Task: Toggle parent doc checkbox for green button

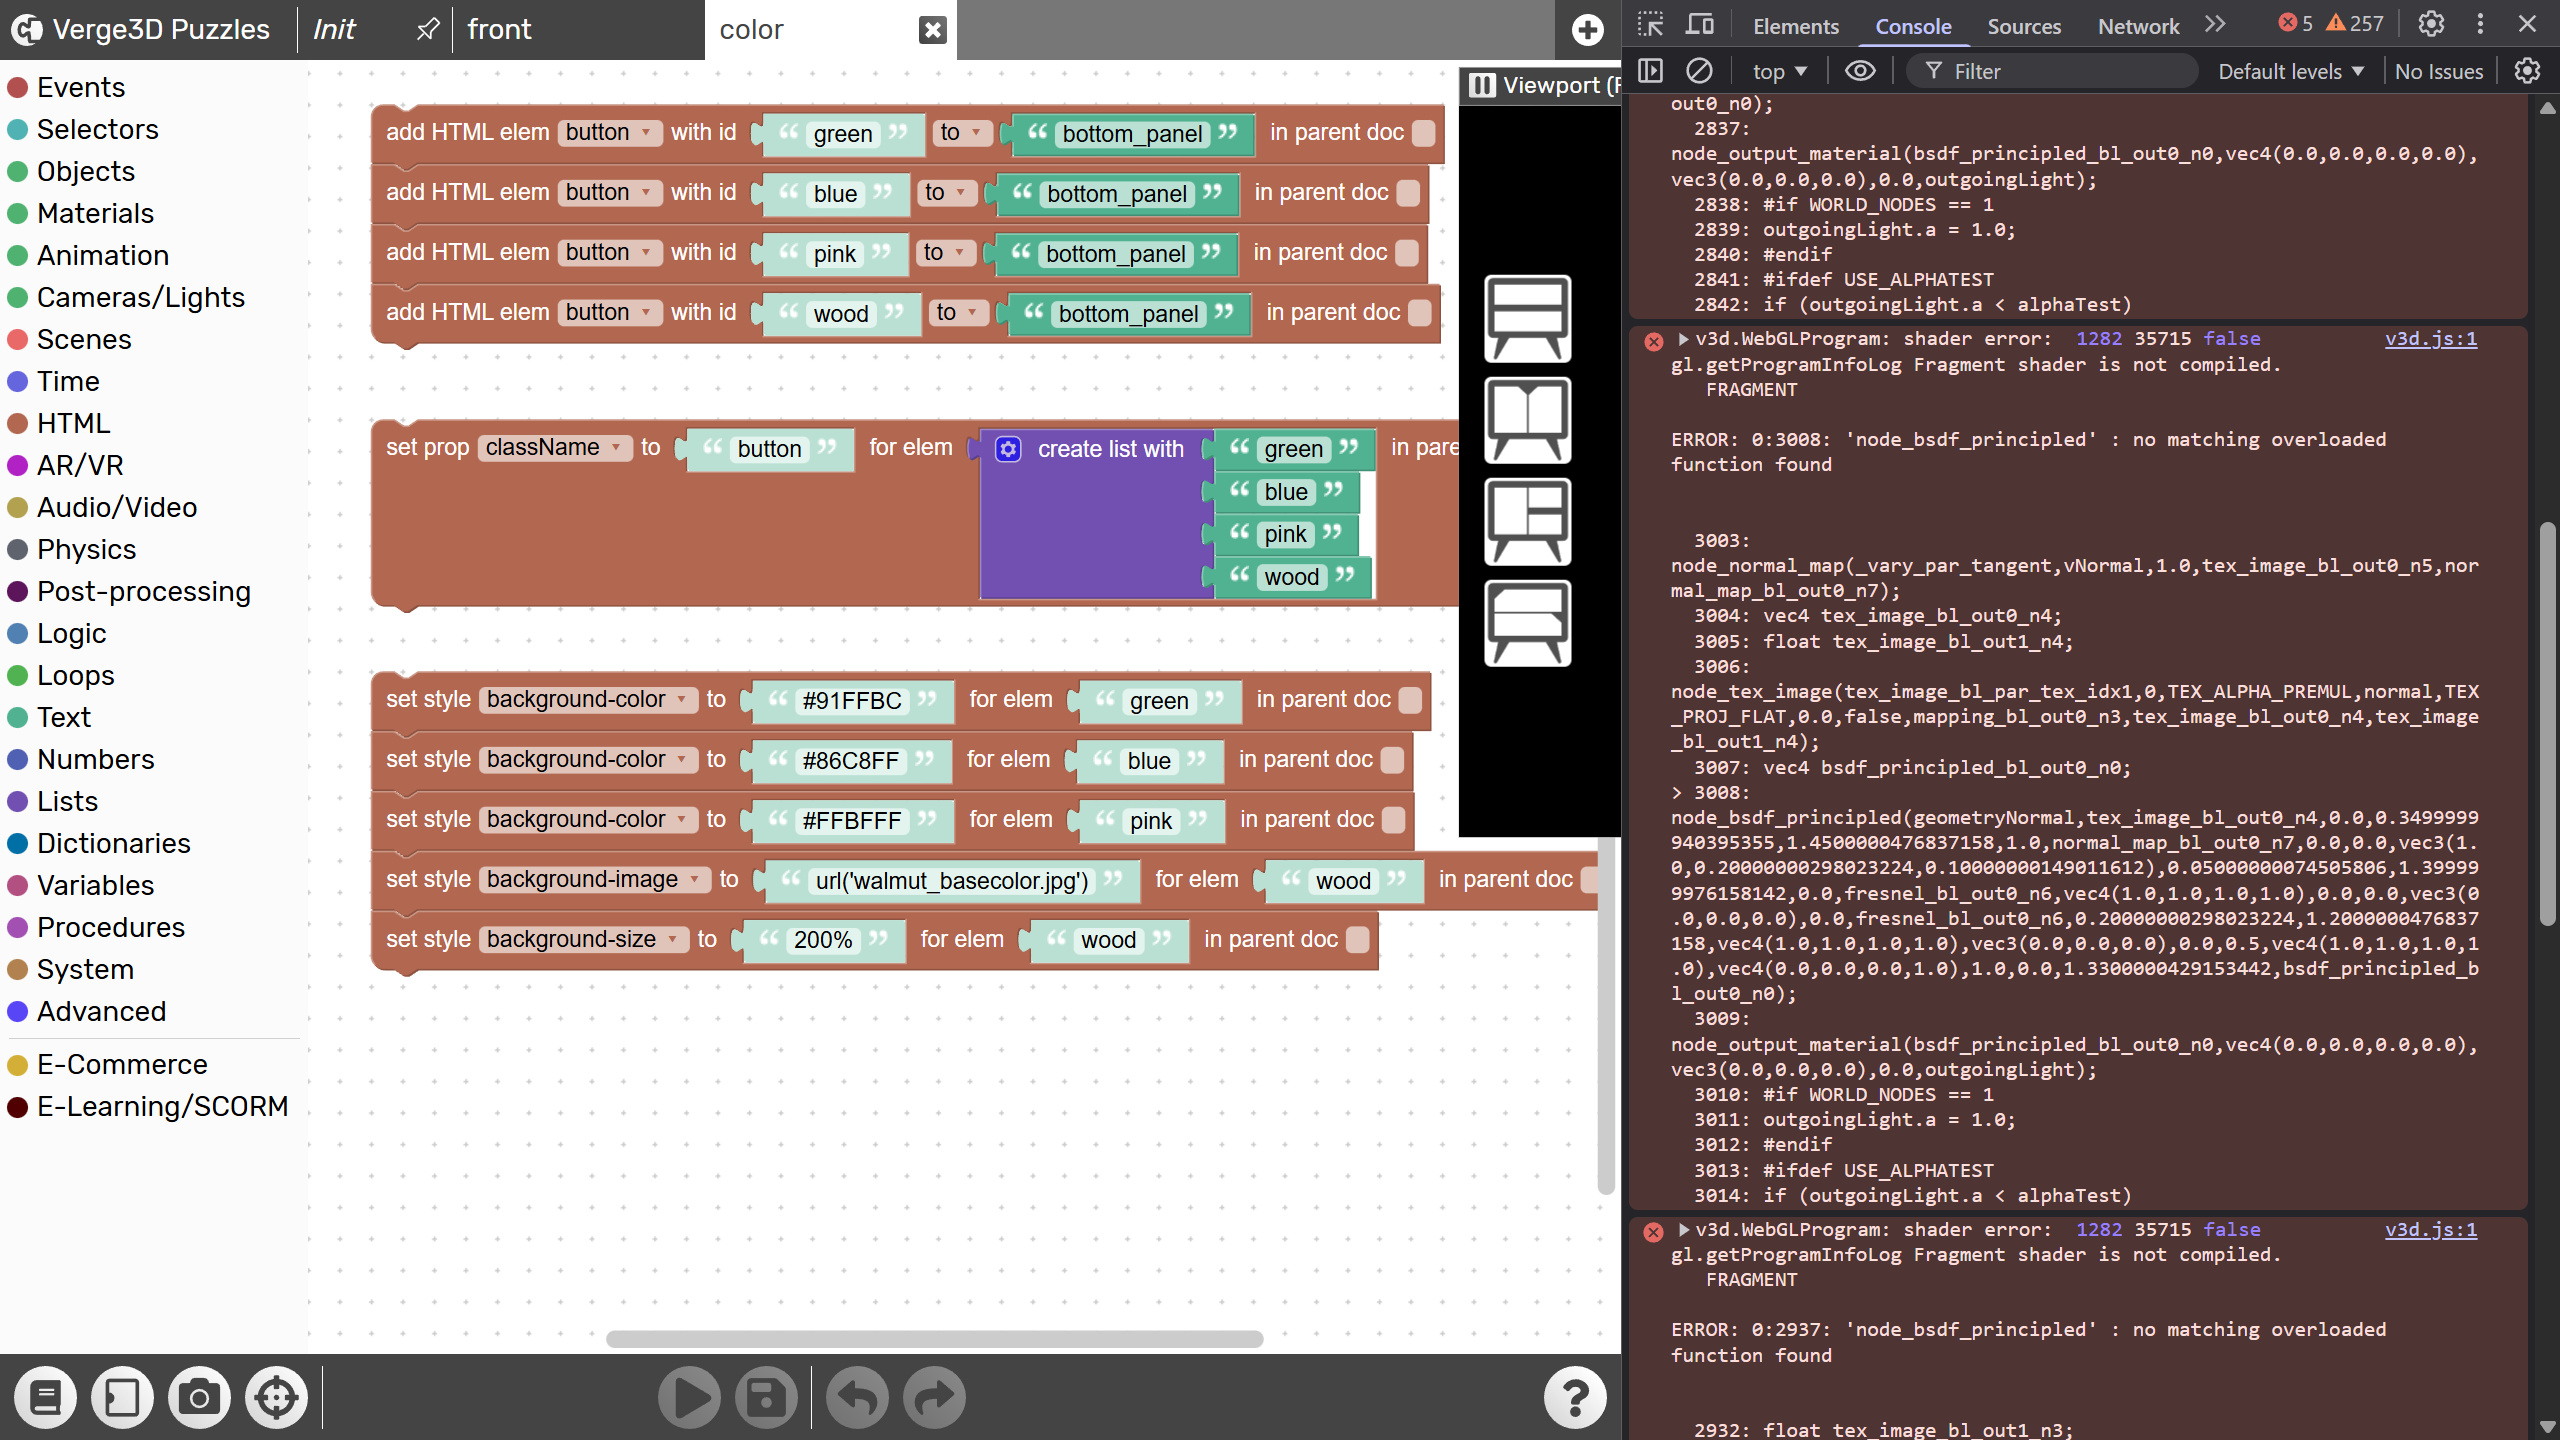Action: click(x=1424, y=133)
